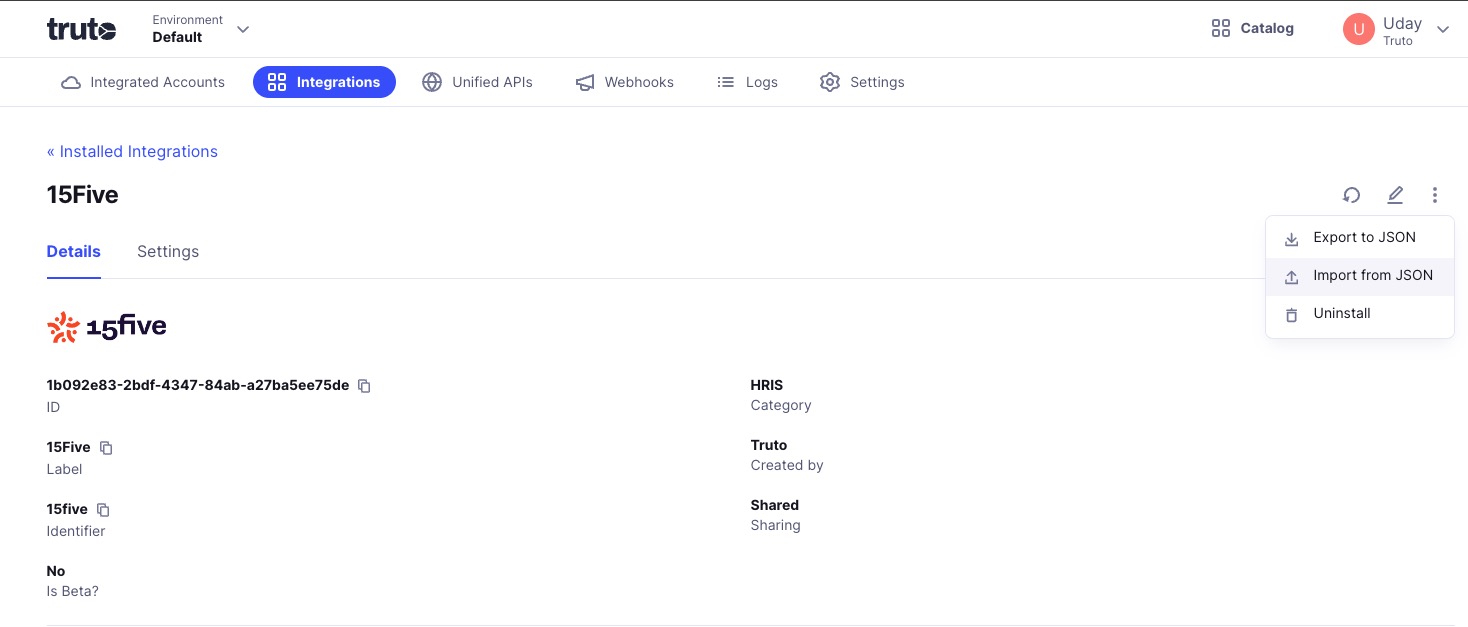Expand the Uday account menu chevron
This screenshot has height=627, width=1468.
tap(1442, 30)
